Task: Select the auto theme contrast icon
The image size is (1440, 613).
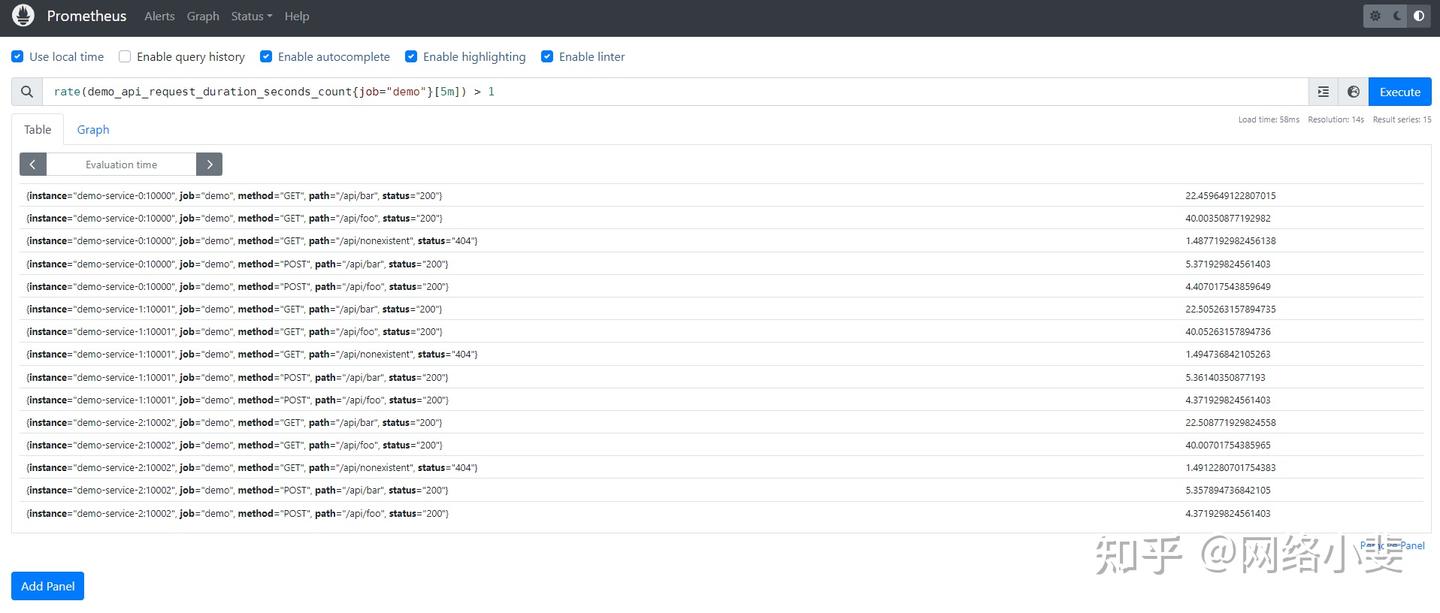Action: click(x=1418, y=16)
